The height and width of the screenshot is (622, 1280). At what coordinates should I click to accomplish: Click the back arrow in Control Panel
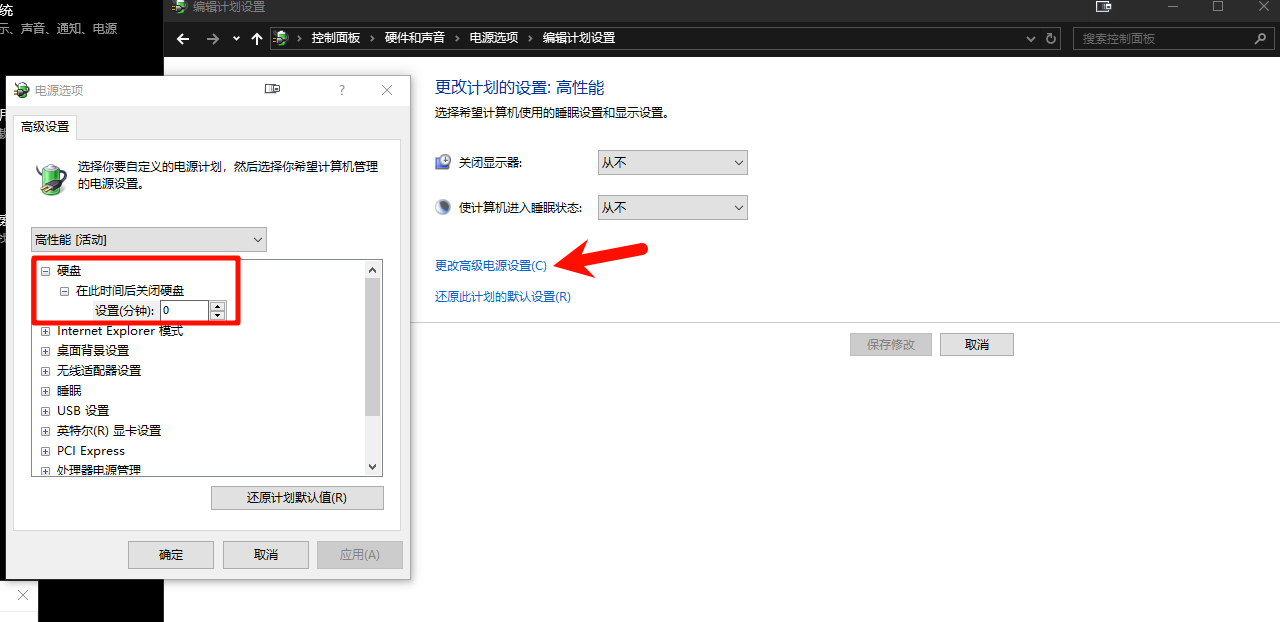tap(183, 38)
